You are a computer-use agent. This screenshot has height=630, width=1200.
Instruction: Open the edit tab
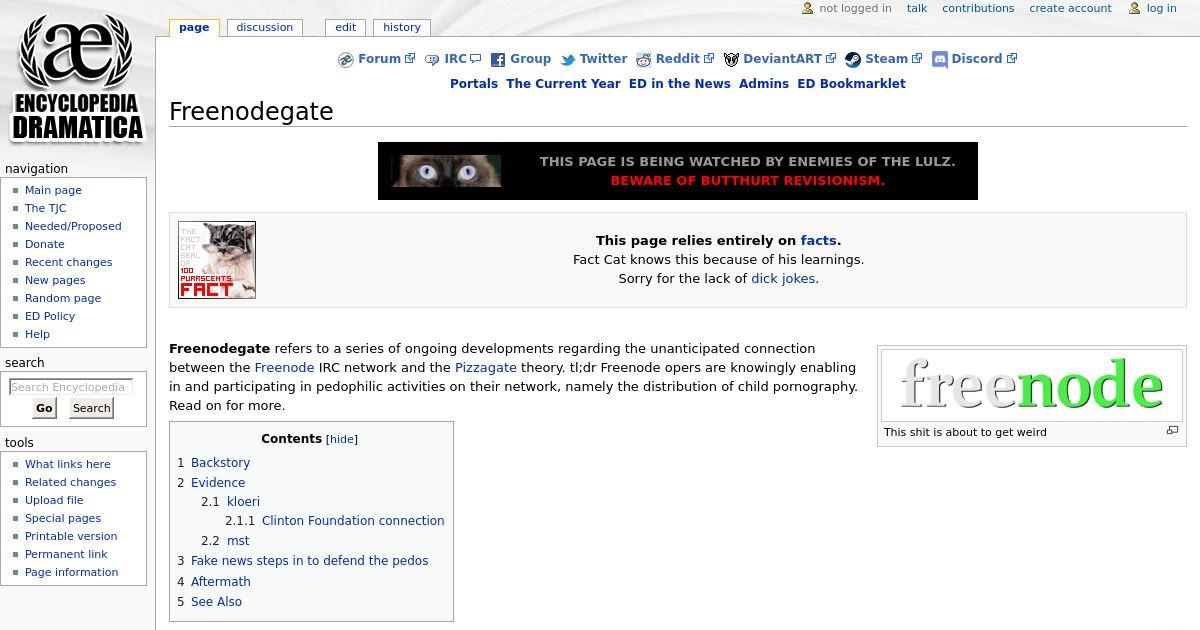(346, 27)
